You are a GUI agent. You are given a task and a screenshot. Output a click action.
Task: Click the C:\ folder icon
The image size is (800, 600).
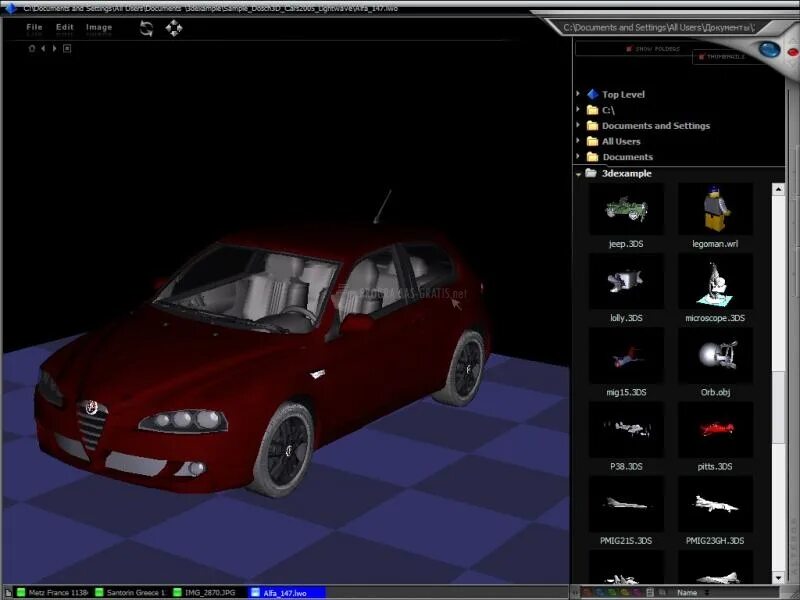coord(592,110)
